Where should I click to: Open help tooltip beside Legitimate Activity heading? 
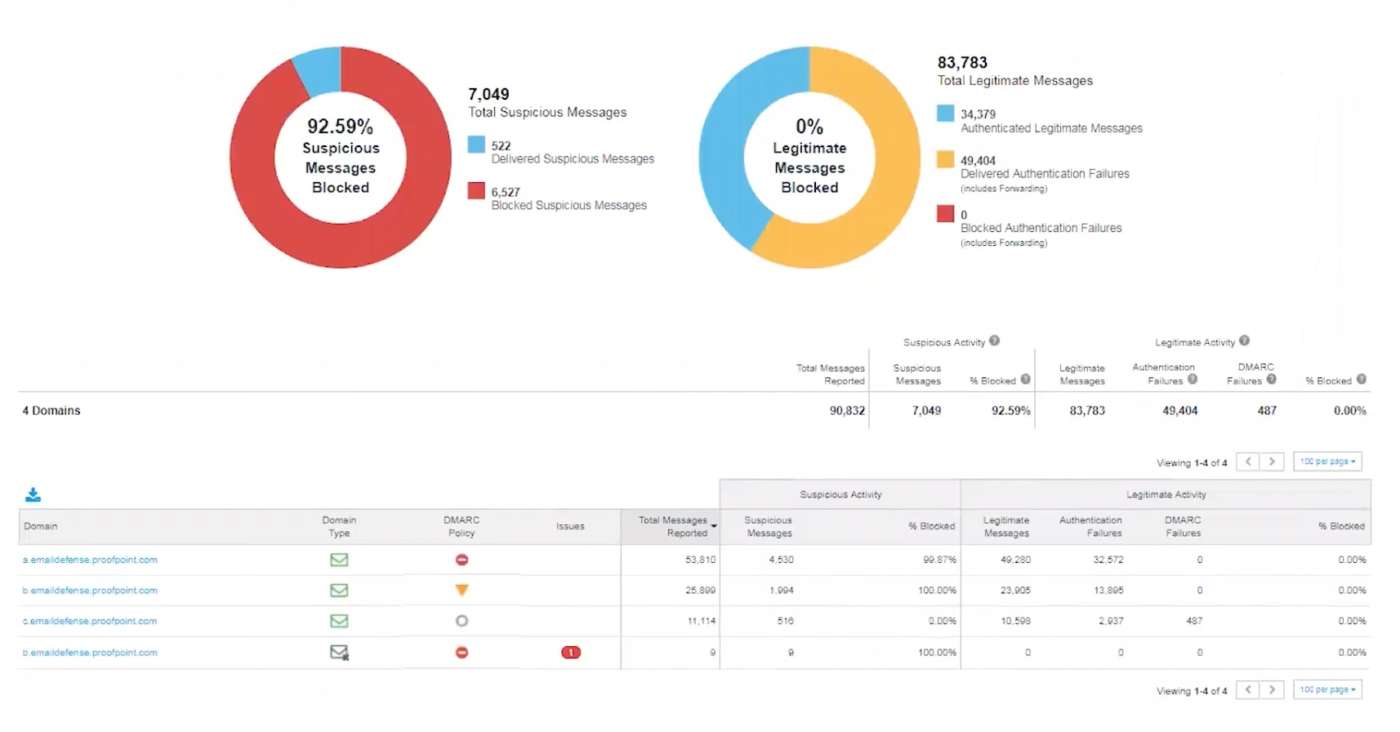(x=1244, y=342)
